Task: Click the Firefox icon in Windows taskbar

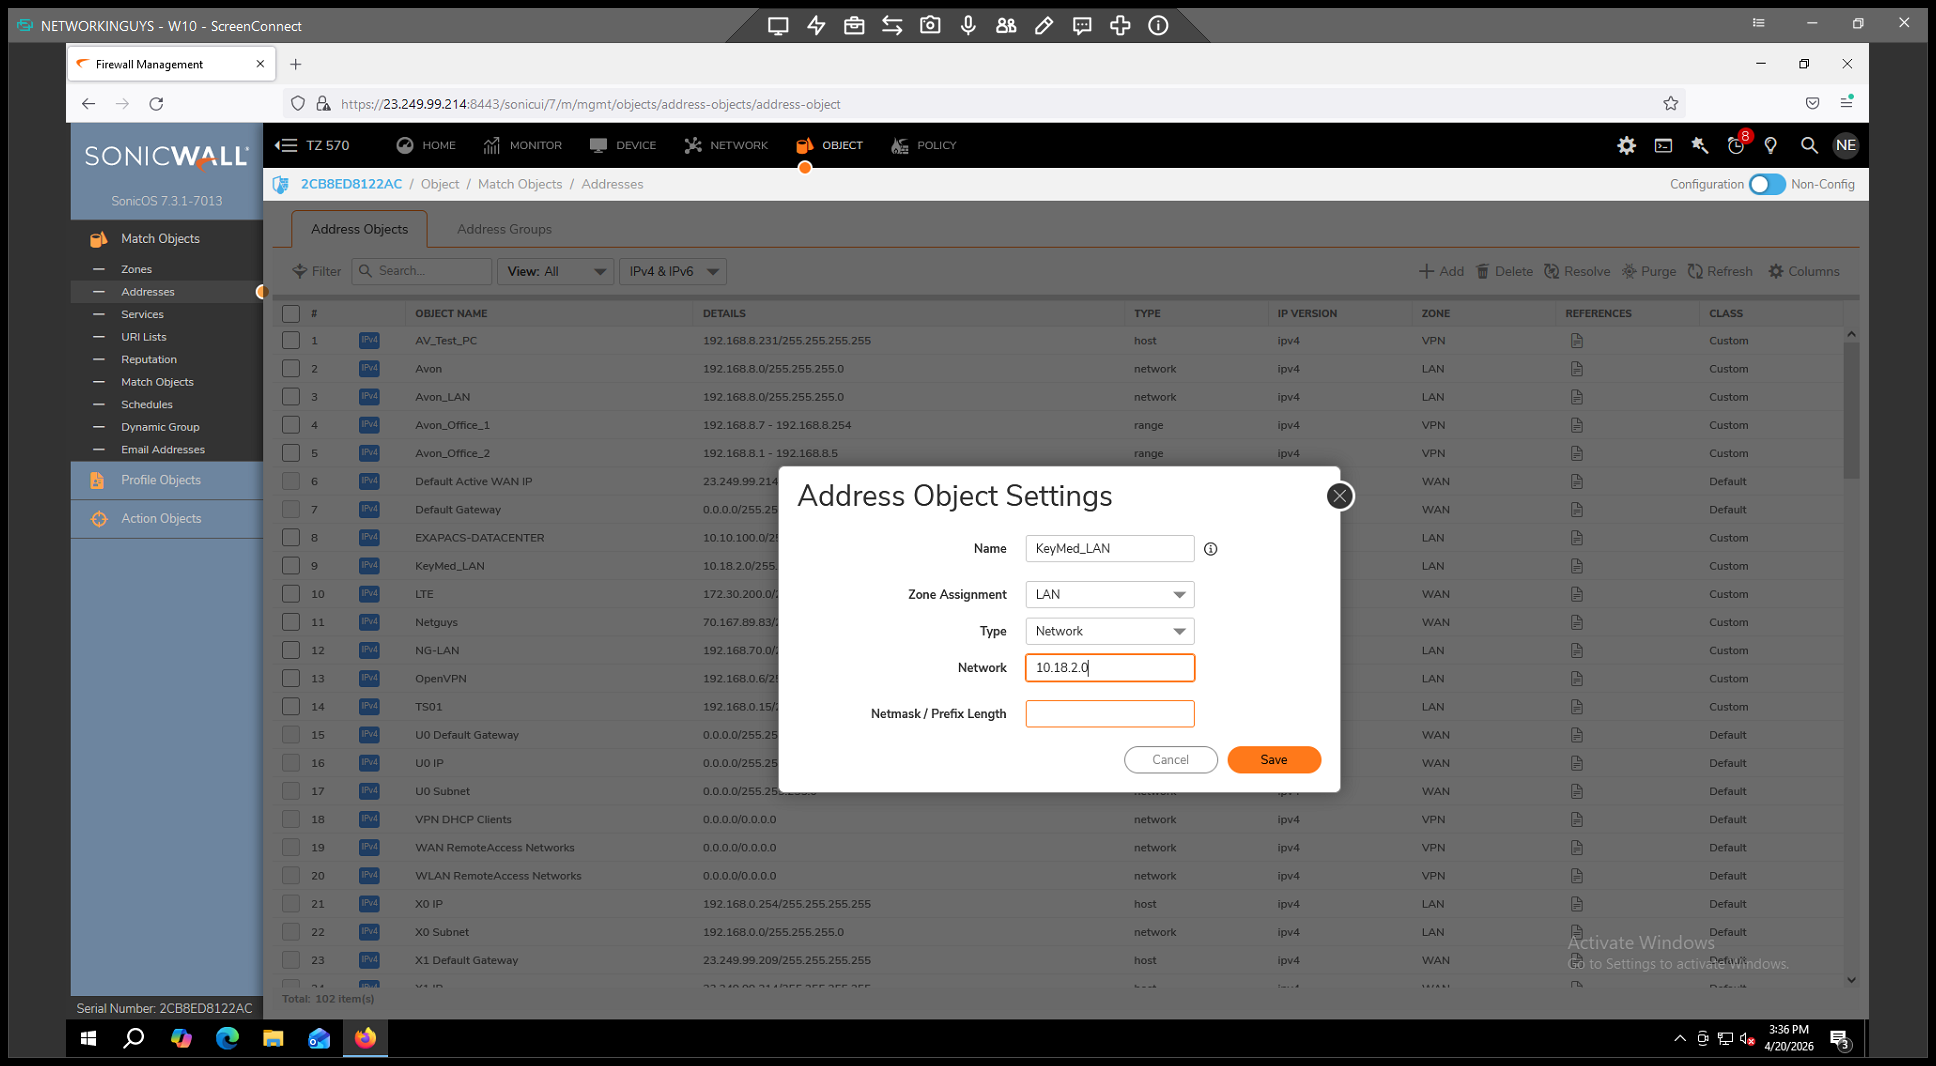Action: tap(365, 1038)
